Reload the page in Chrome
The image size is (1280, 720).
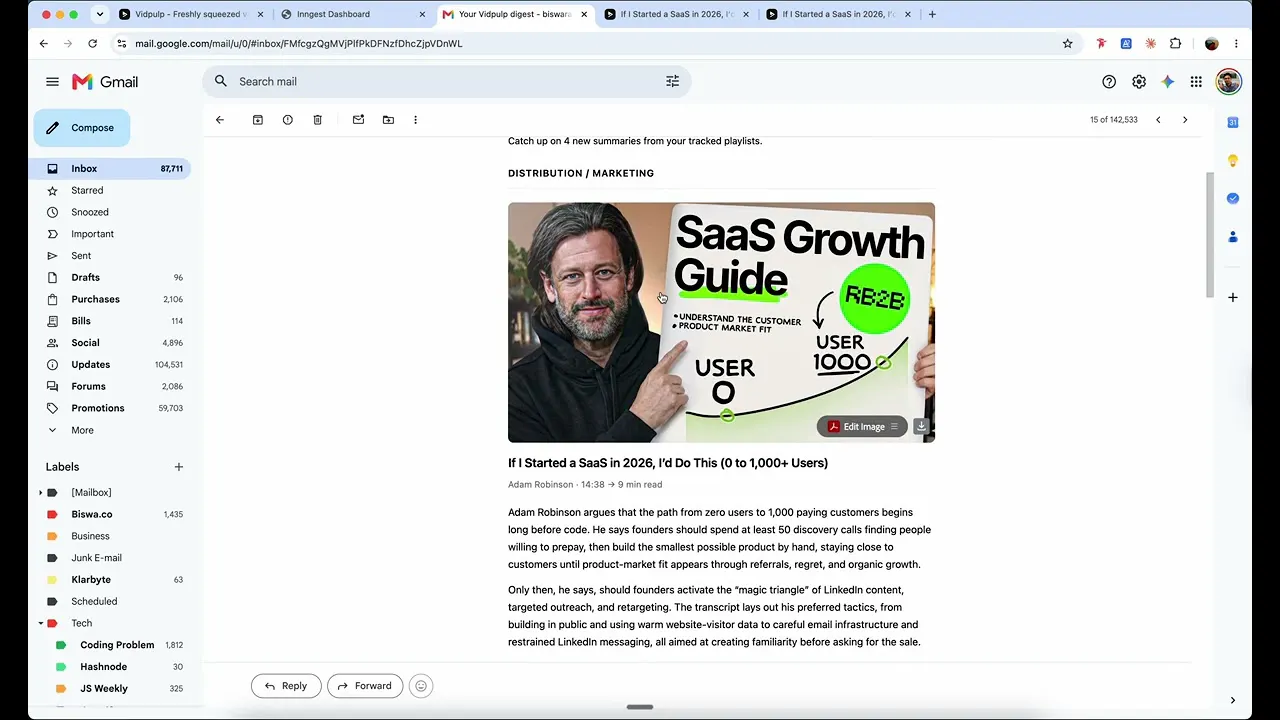click(x=92, y=44)
